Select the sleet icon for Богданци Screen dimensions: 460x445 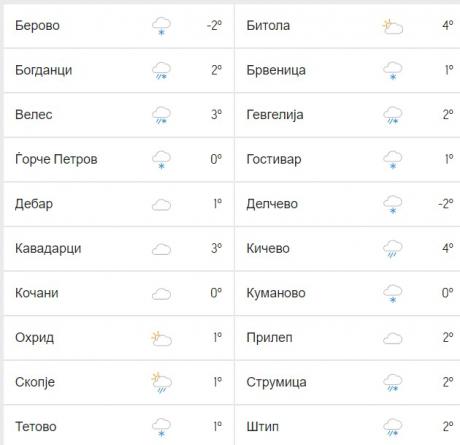pyautogui.click(x=161, y=71)
